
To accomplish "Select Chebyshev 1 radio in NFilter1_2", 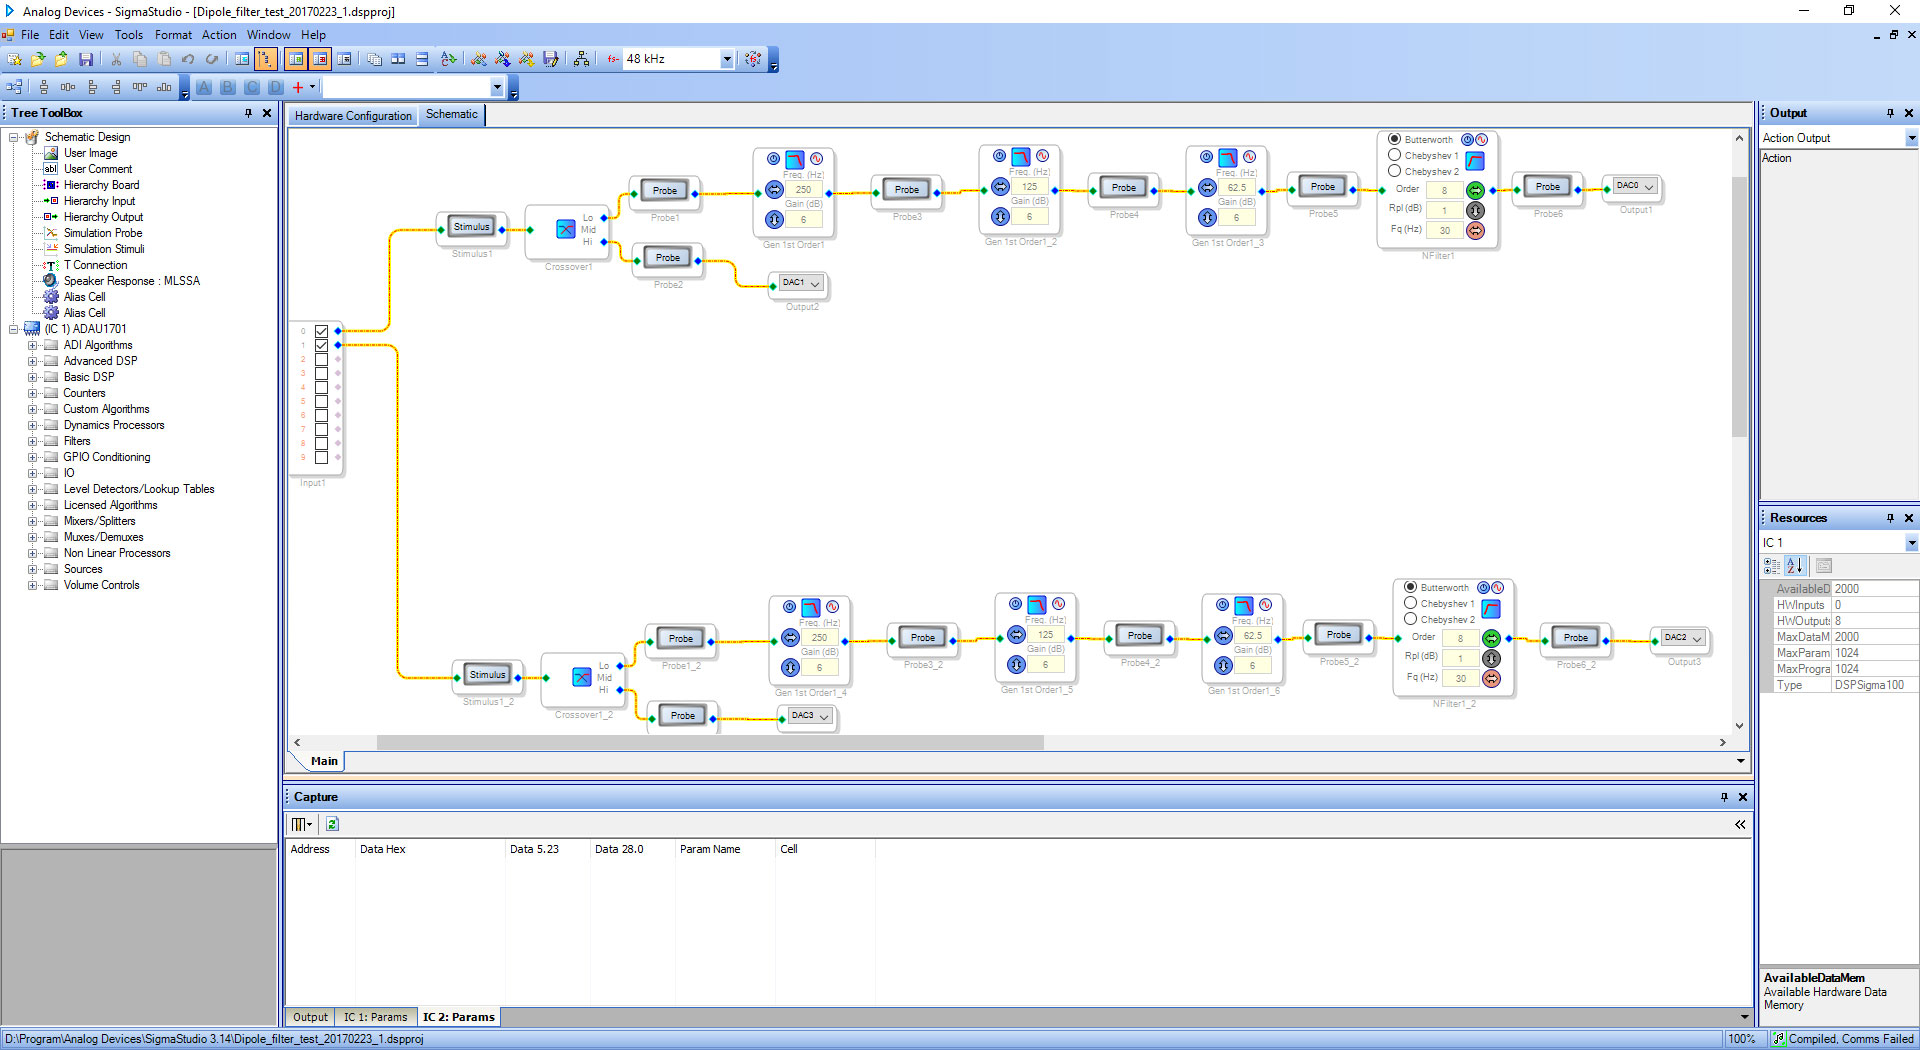I will click(1411, 603).
